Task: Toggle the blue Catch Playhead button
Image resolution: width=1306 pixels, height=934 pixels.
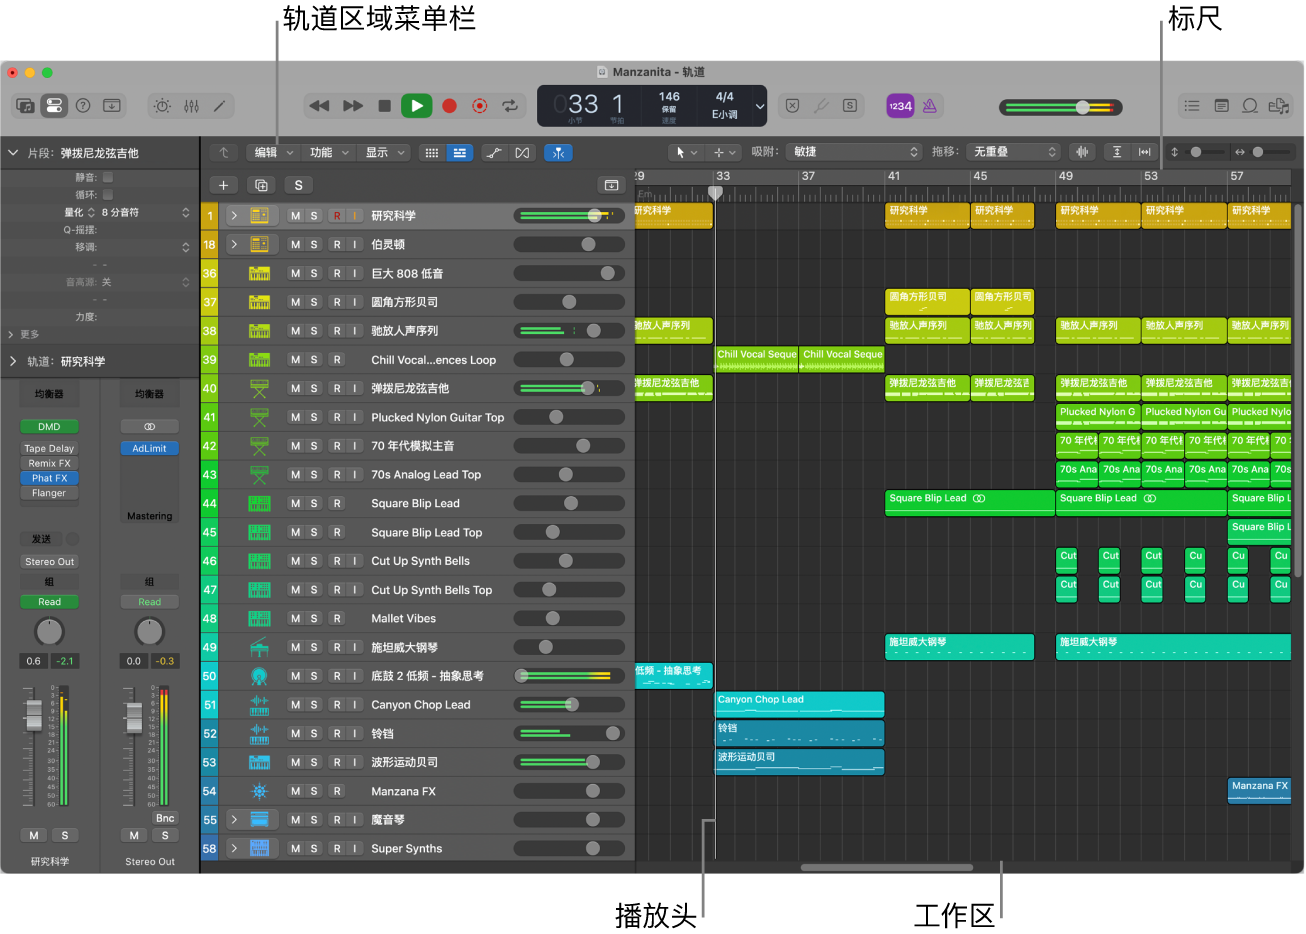Action: pos(559,153)
